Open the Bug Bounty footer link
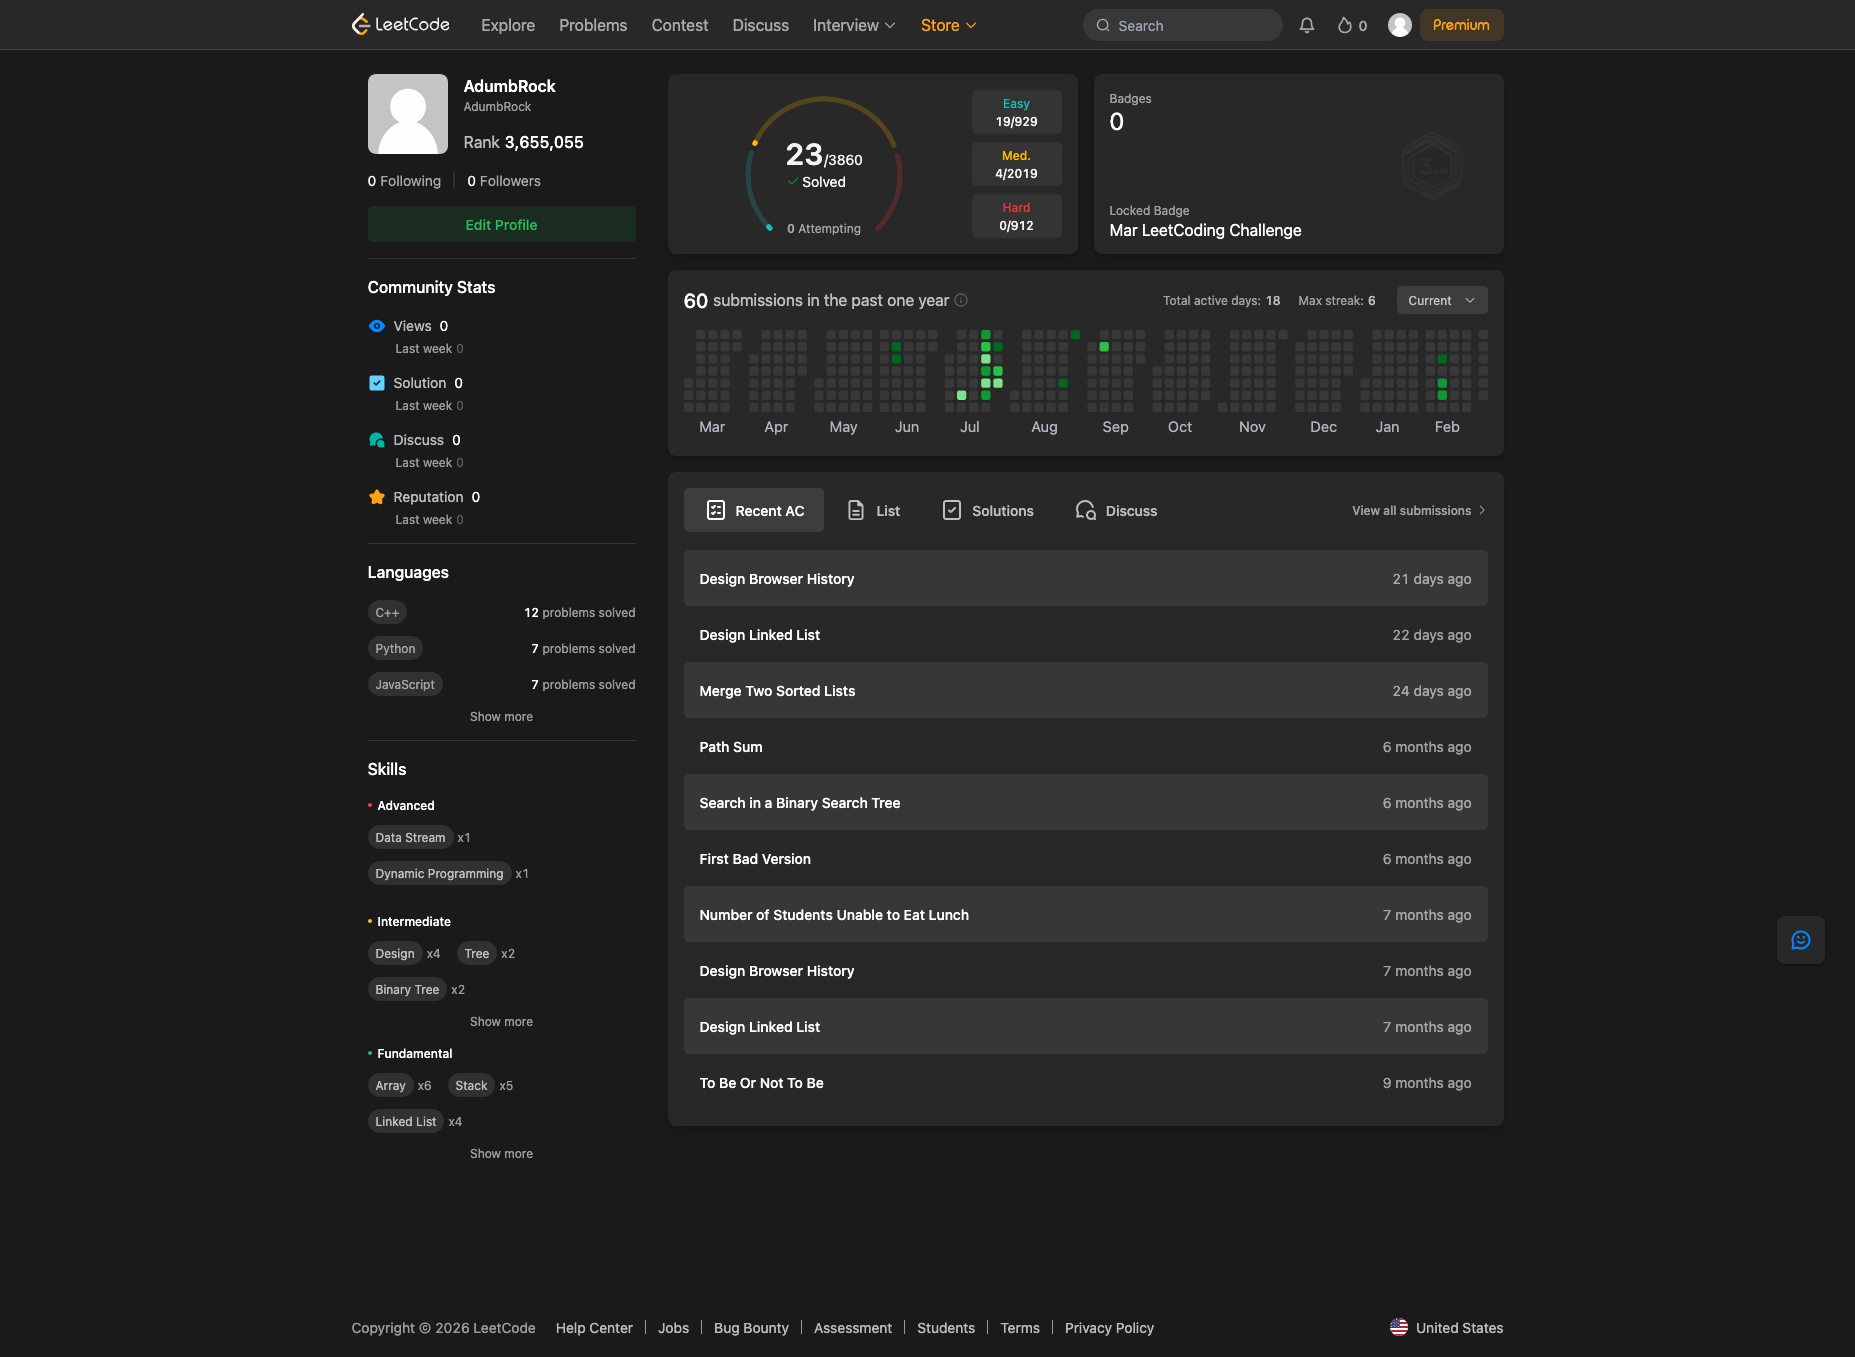 tap(751, 1328)
